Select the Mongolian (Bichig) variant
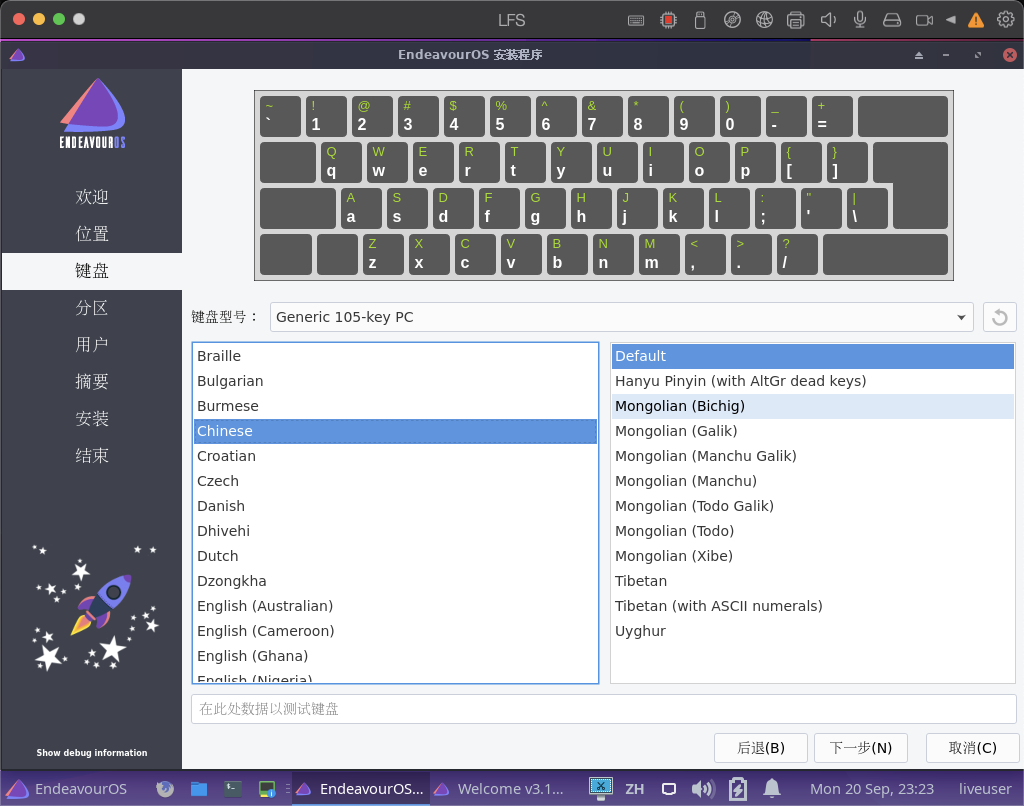1024x806 pixels. click(812, 406)
